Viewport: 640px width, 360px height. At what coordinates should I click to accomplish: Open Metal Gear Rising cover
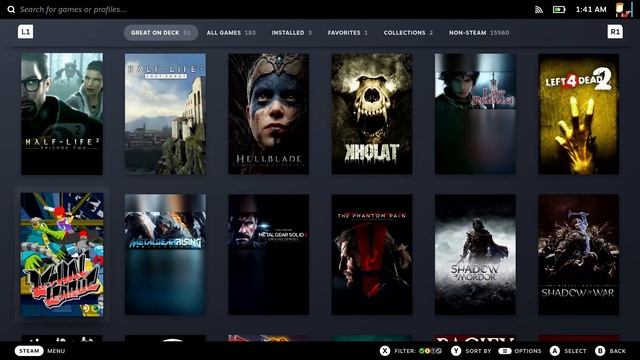(x=165, y=254)
